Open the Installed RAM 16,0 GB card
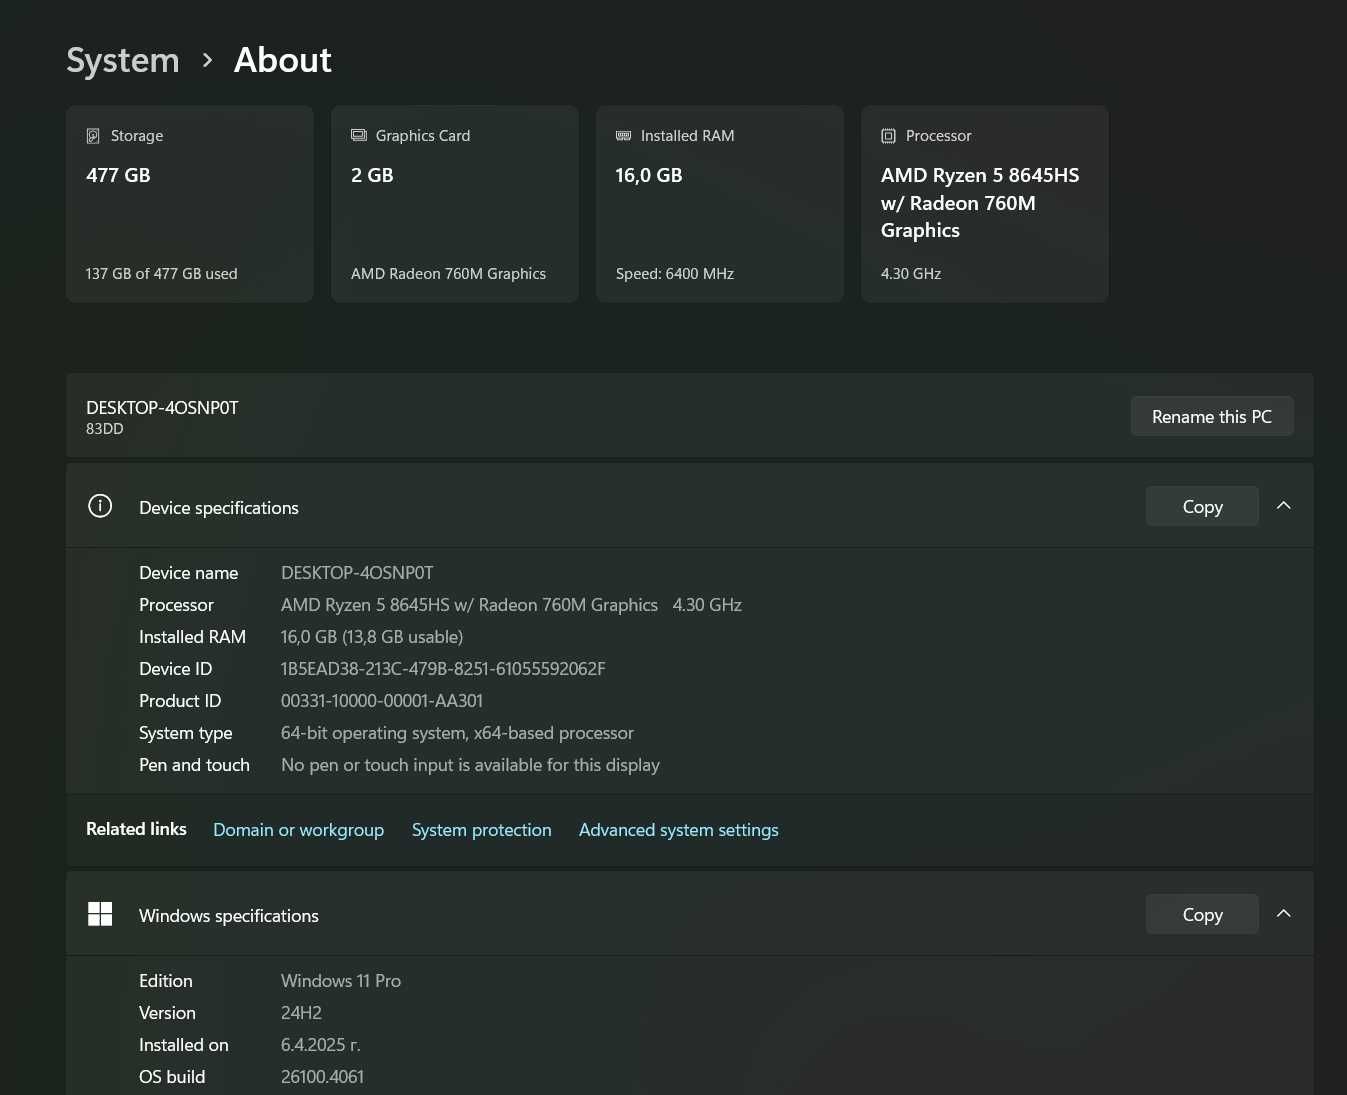This screenshot has height=1095, width=1347. tap(720, 204)
